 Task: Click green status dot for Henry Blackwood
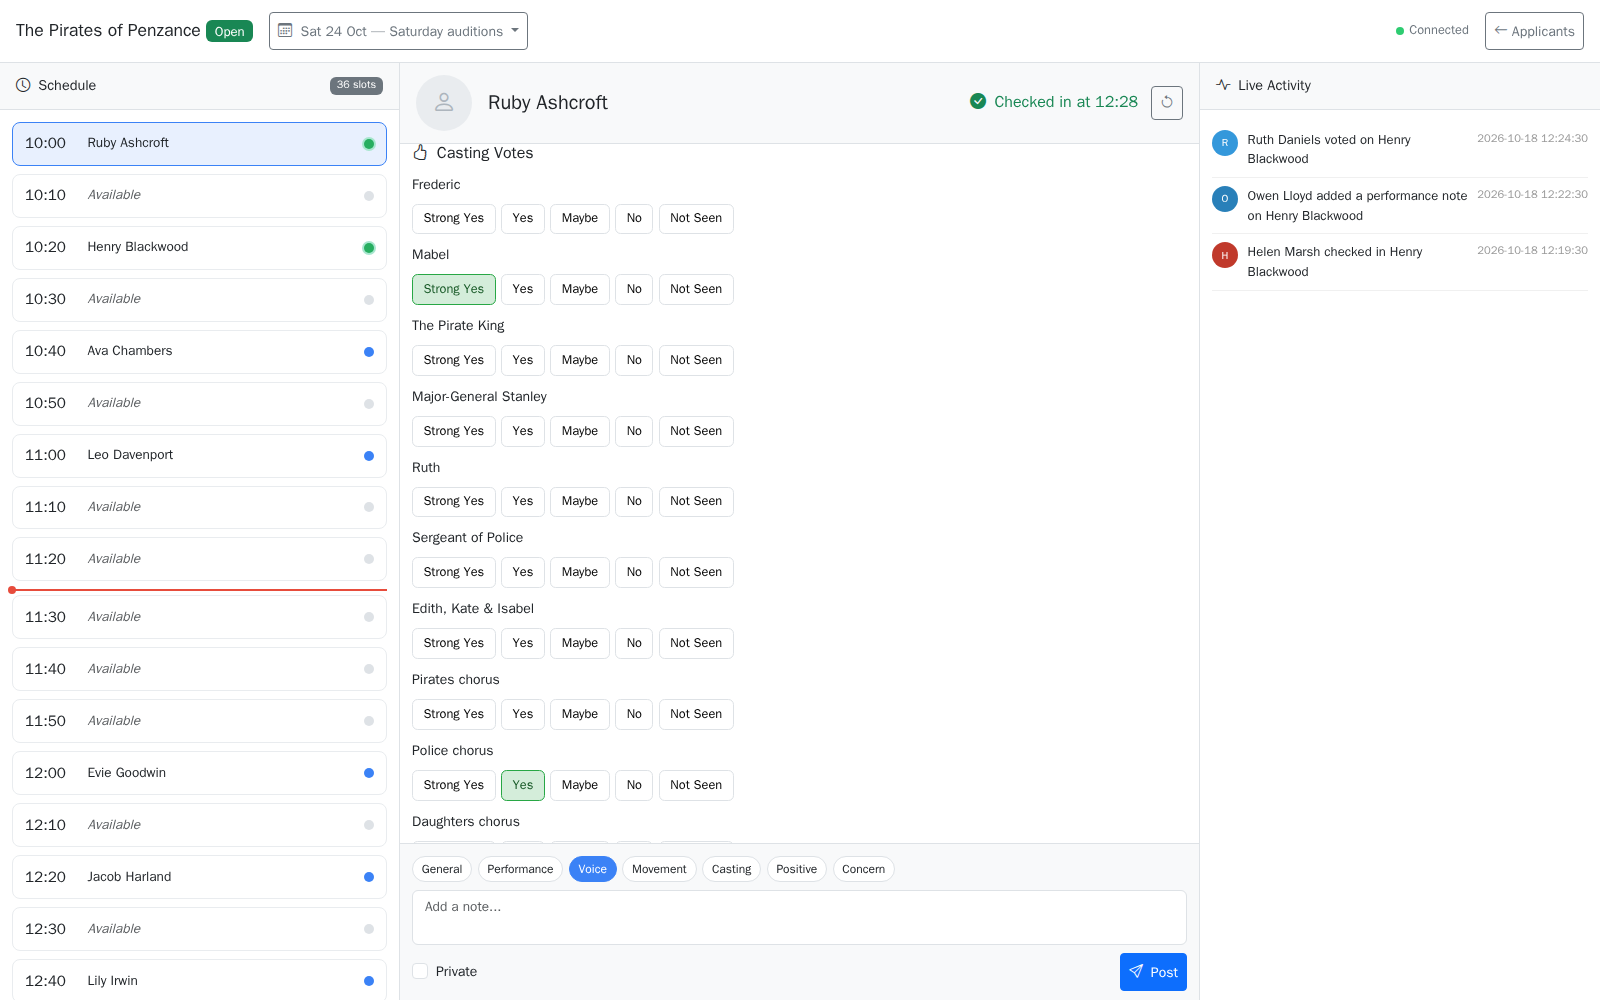click(x=369, y=248)
